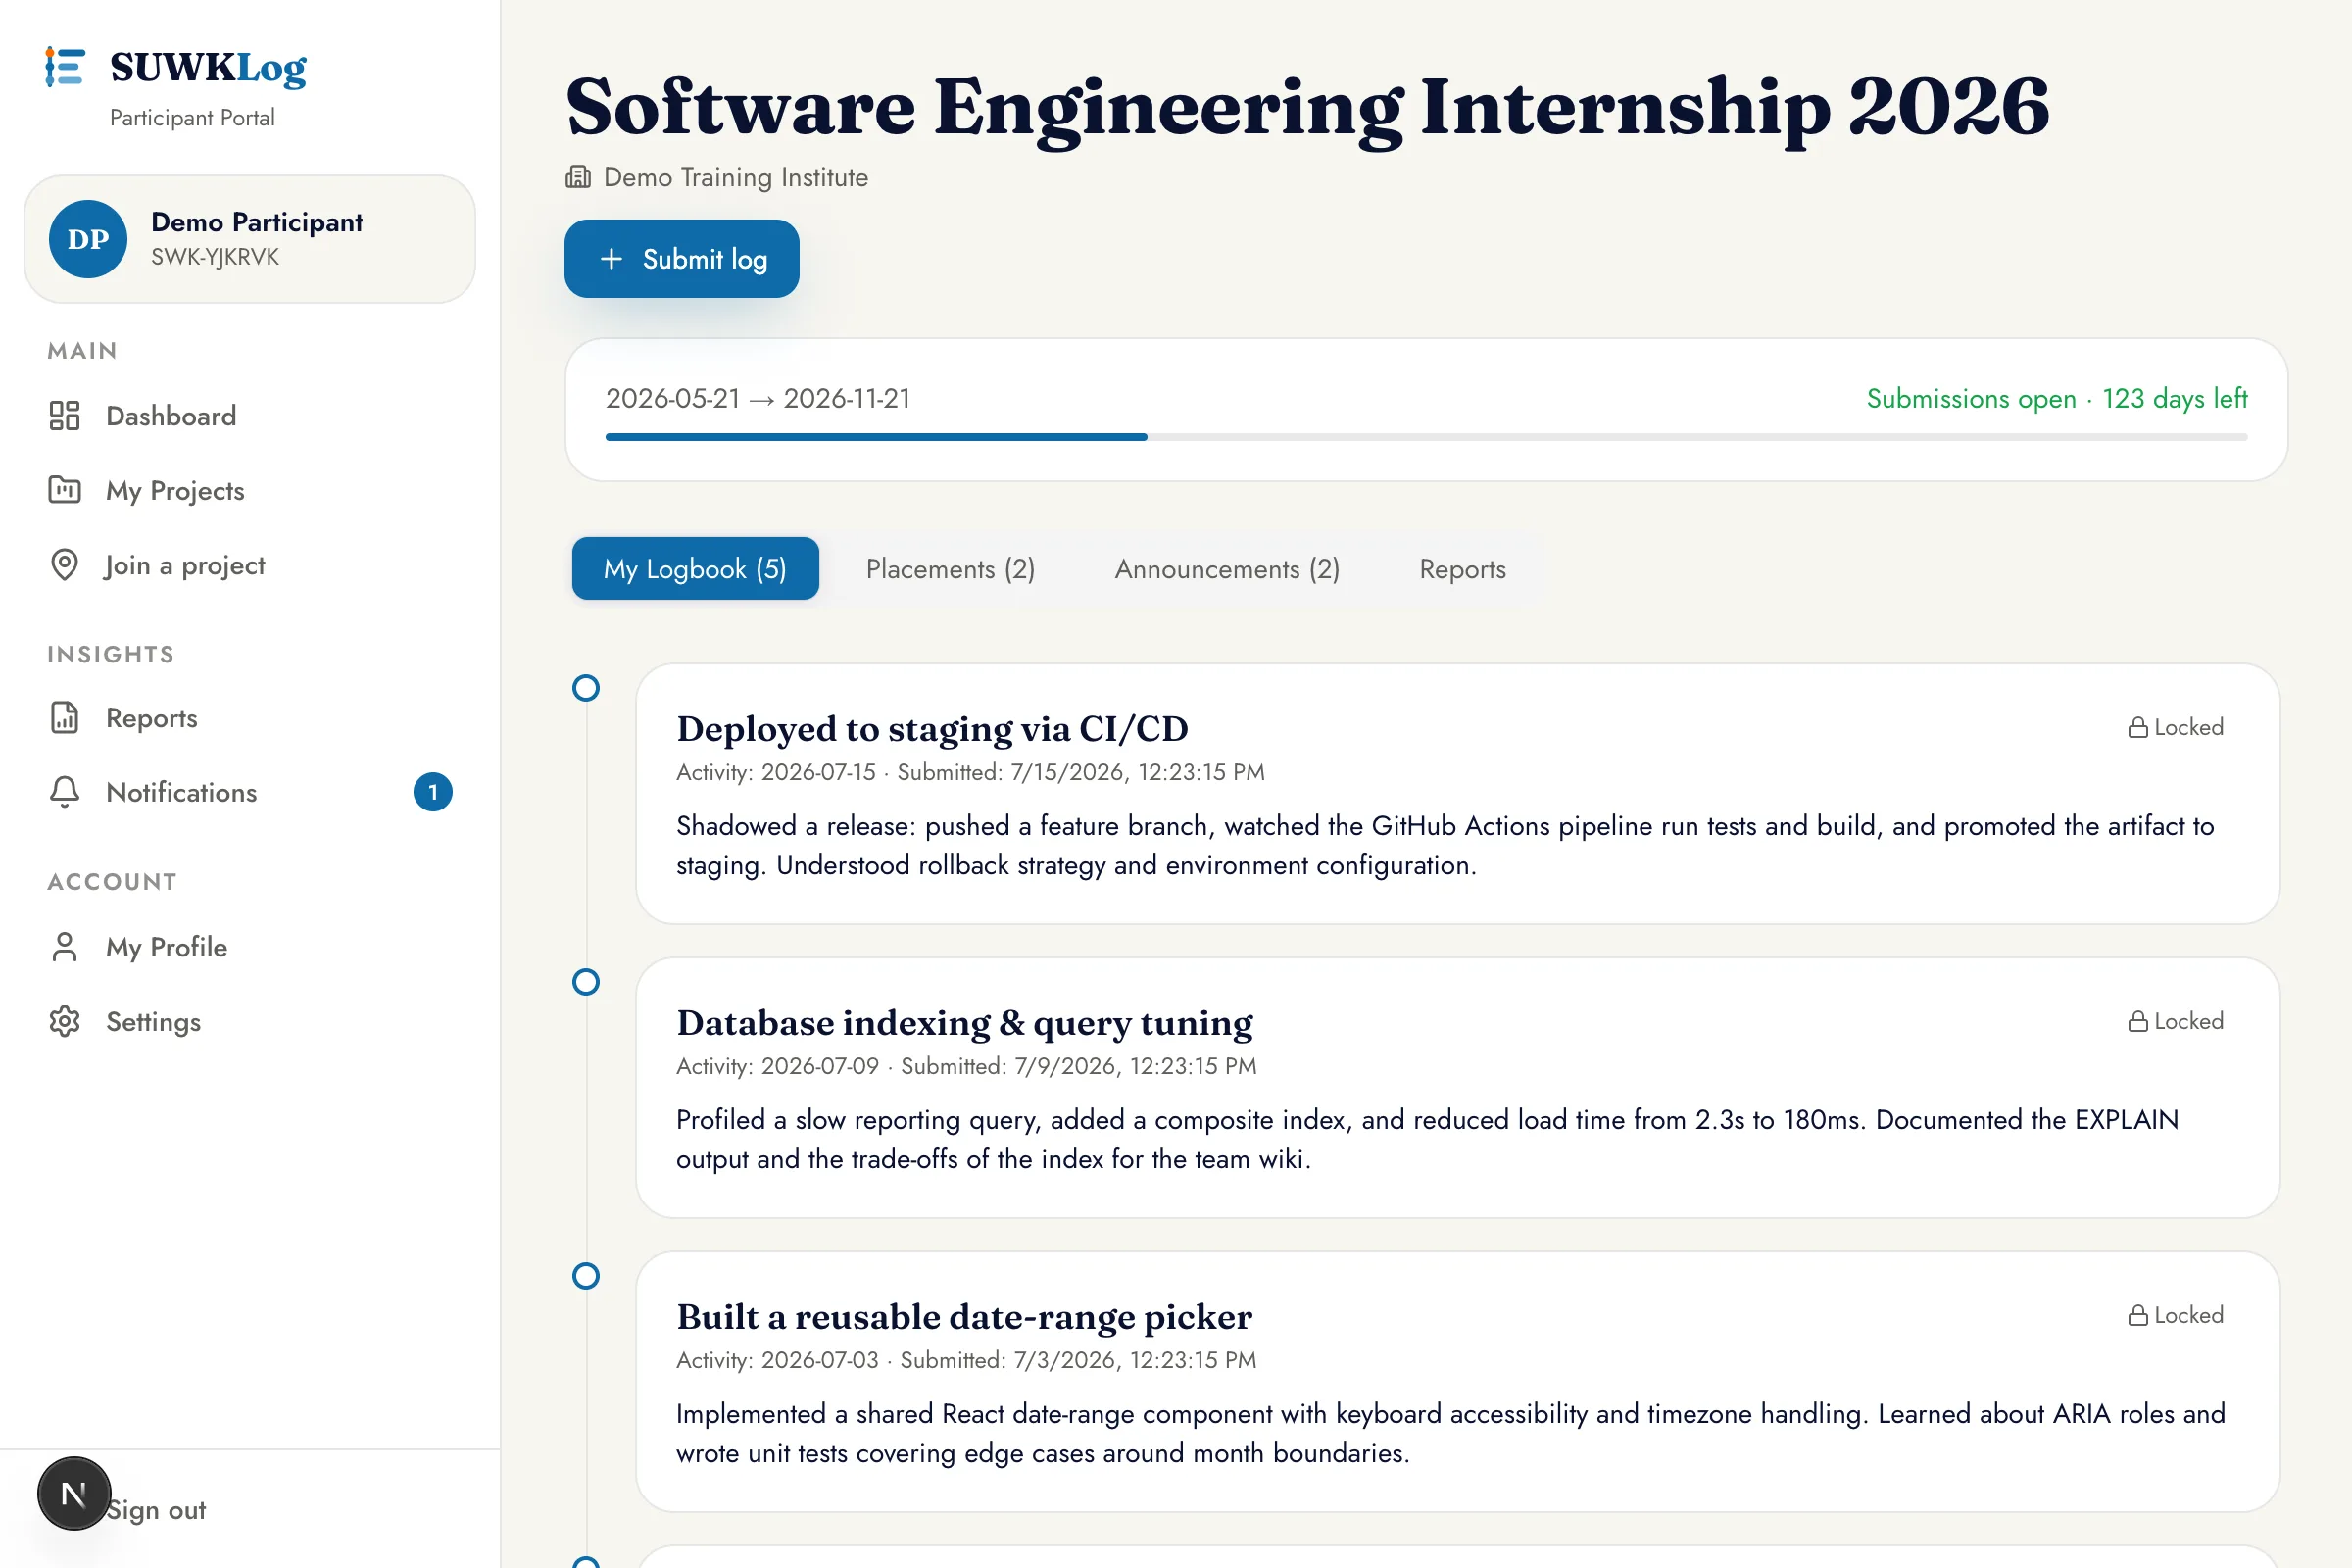Image resolution: width=2352 pixels, height=1568 pixels.
Task: Open Reports under Insights
Action: [x=250, y=718]
